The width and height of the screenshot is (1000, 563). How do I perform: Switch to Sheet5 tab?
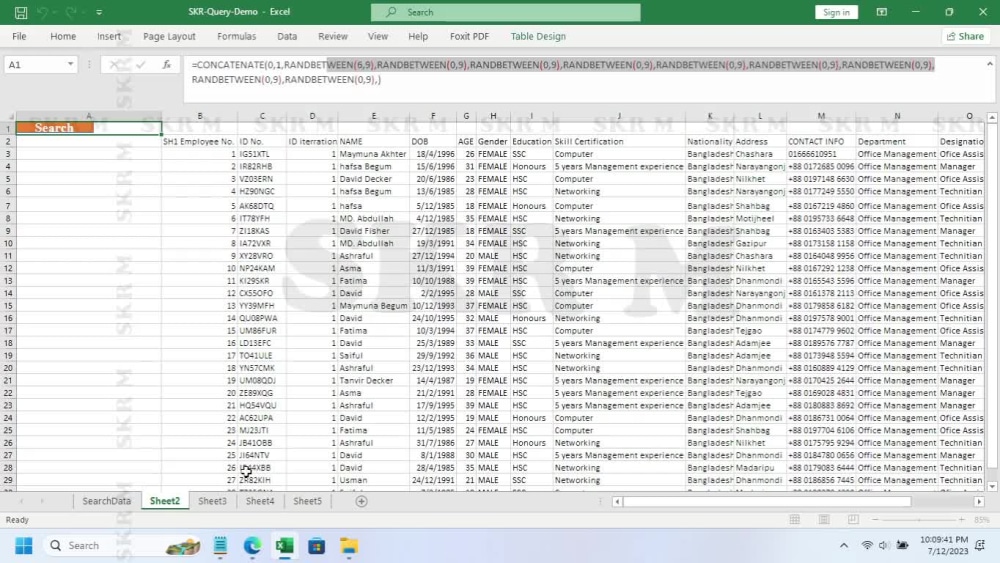[x=307, y=501]
